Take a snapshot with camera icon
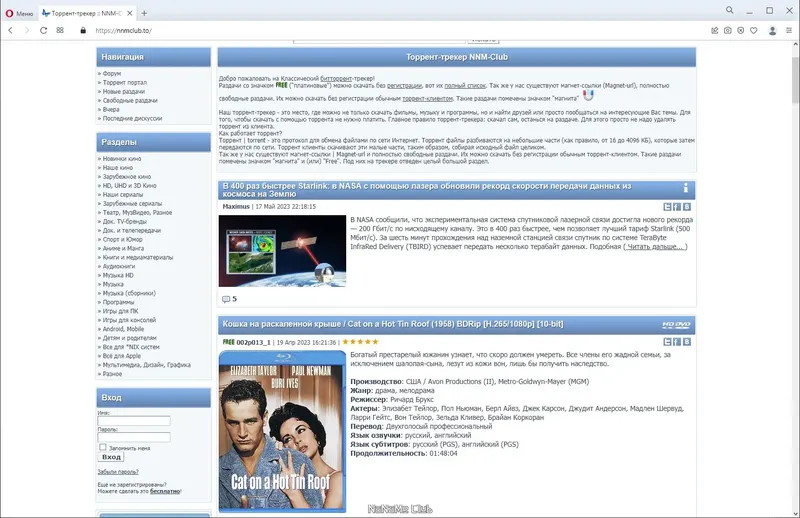Image resolution: width=800 pixels, height=518 pixels. click(728, 31)
